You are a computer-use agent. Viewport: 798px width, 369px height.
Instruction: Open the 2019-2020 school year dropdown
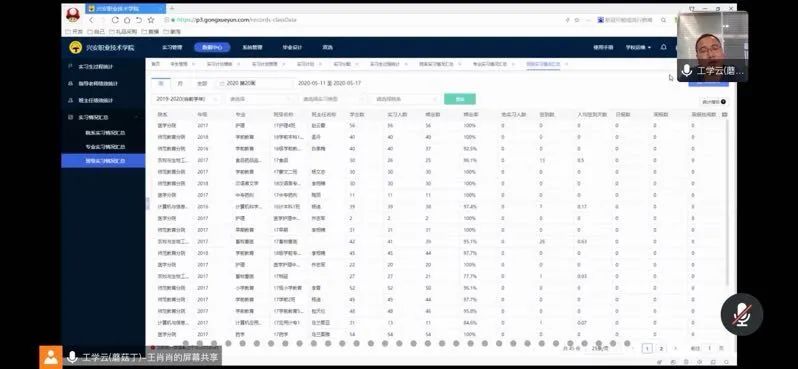188,99
